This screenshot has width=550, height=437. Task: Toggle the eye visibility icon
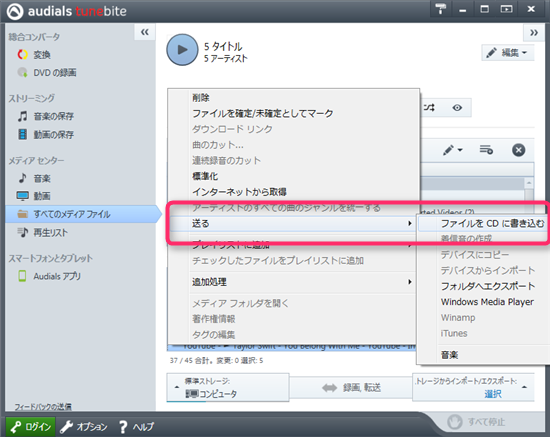[x=457, y=108]
